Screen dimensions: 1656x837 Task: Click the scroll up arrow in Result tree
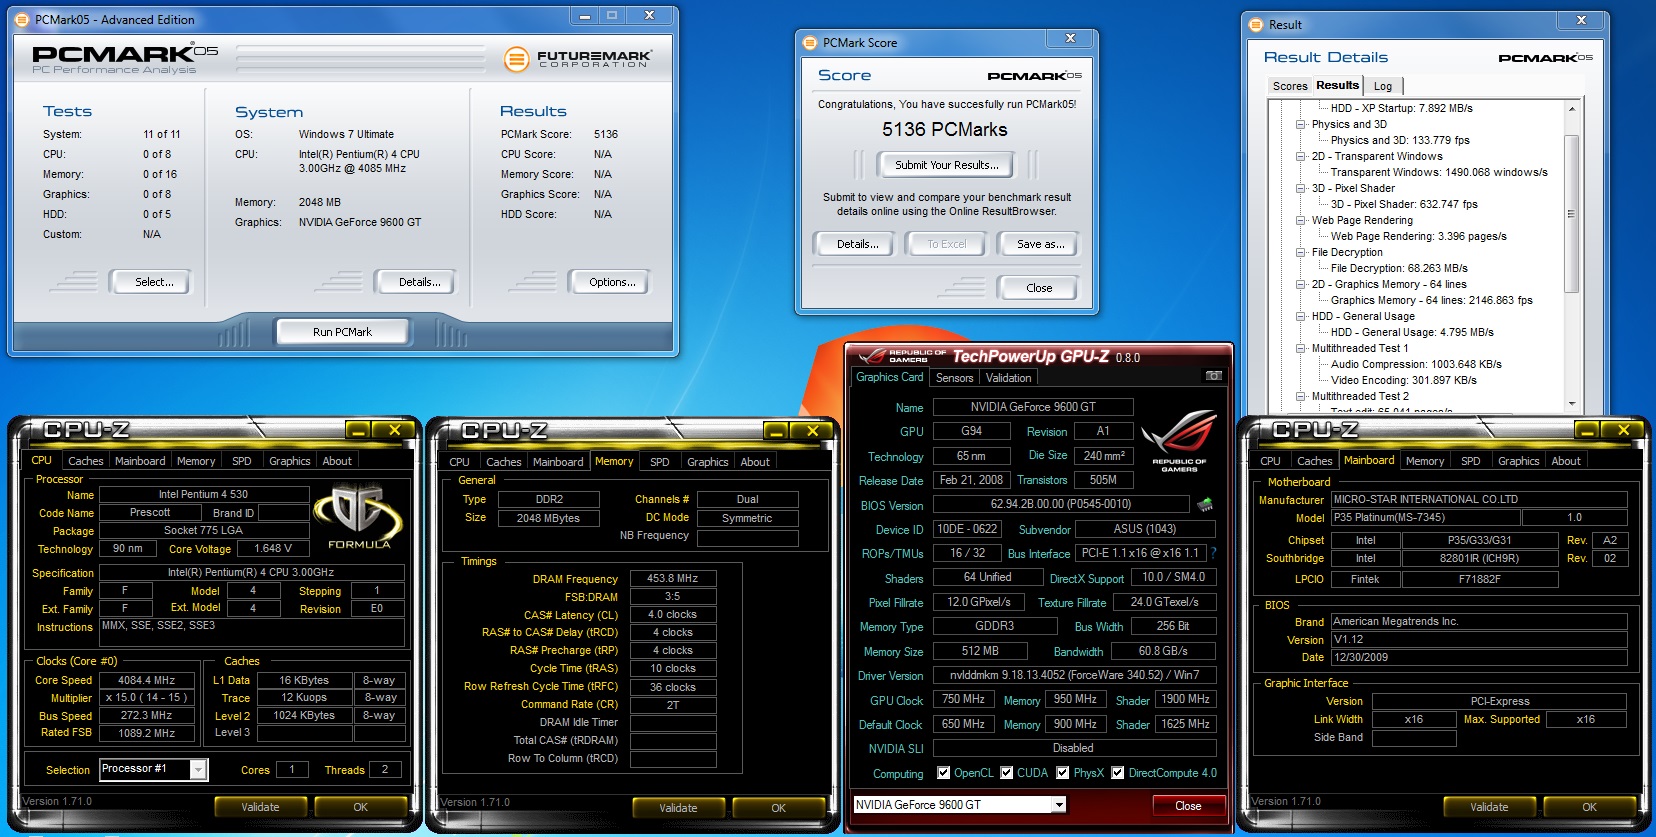click(1571, 109)
